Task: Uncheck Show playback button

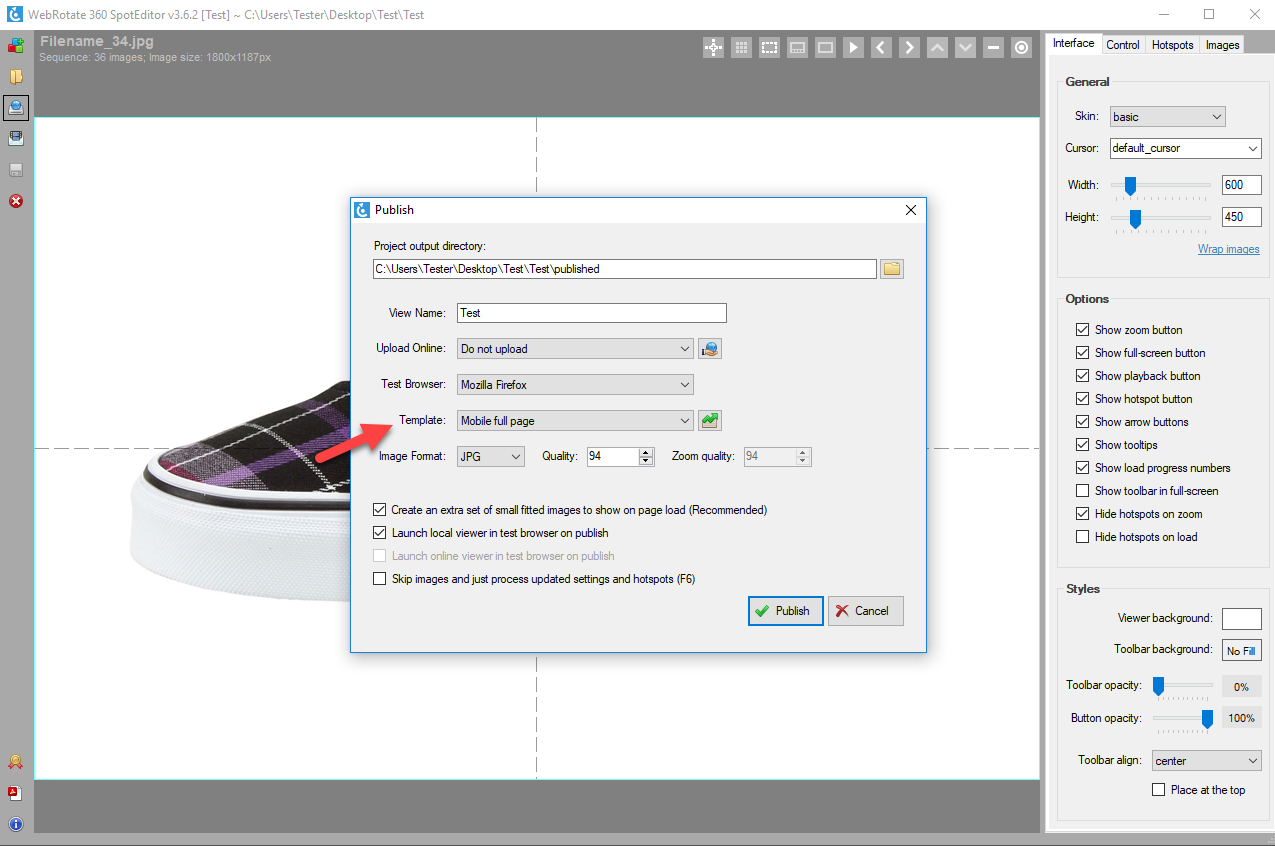Action: point(1082,376)
